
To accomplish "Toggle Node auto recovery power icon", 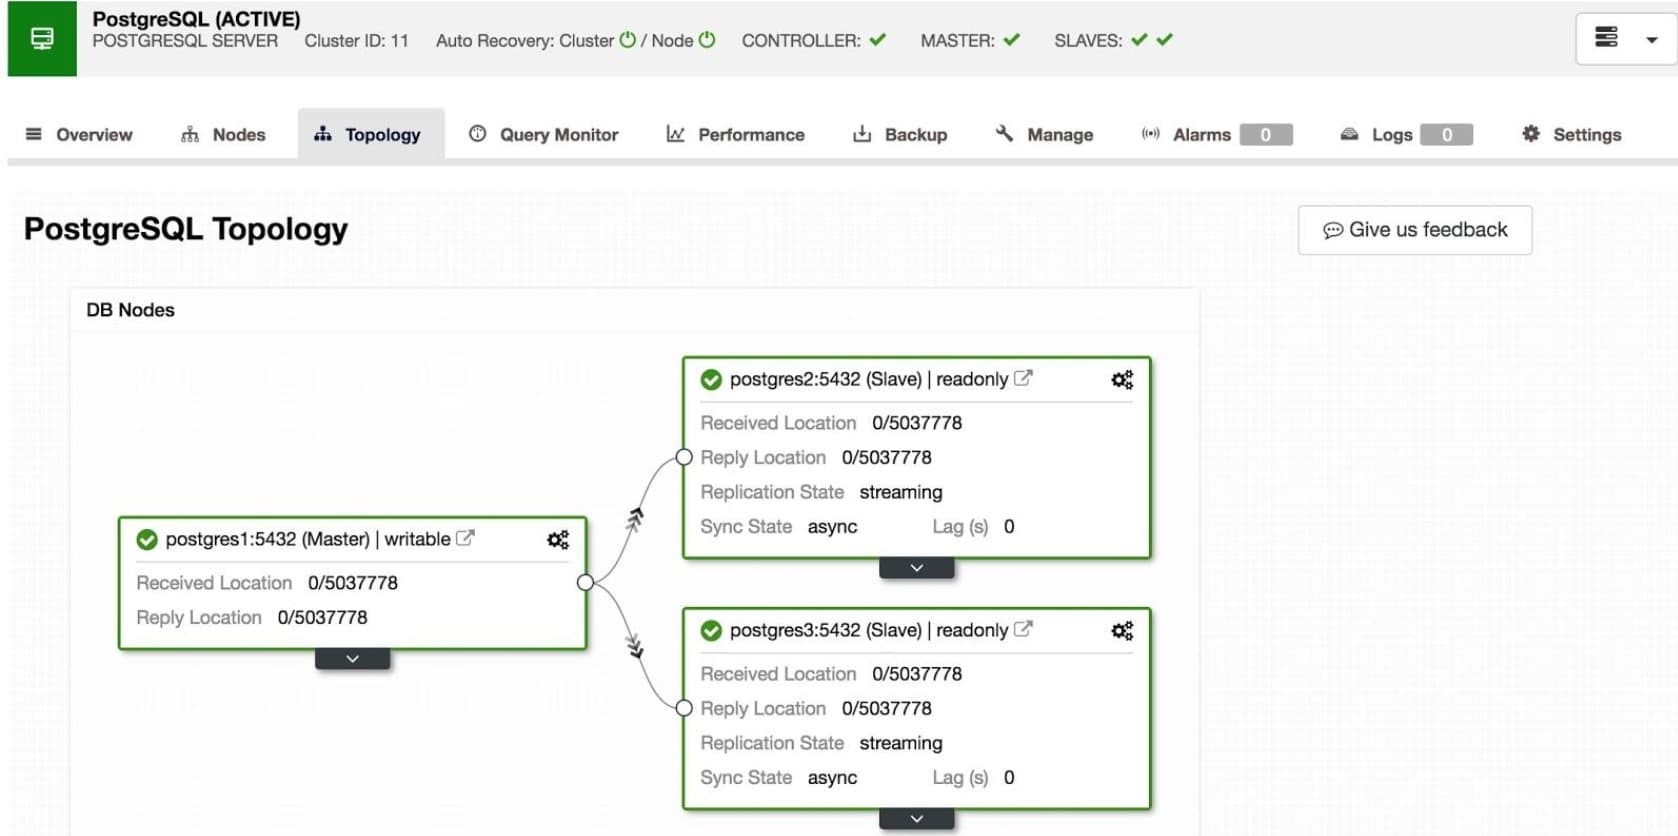I will tap(707, 40).
